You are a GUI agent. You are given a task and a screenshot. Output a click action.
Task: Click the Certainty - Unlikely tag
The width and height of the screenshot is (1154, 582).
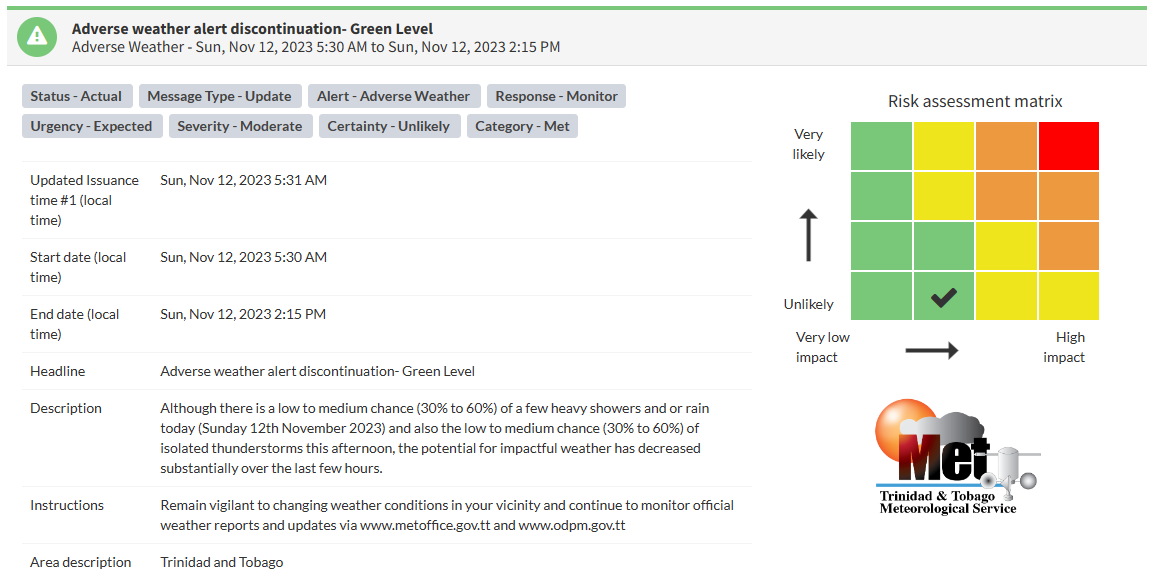pyautogui.click(x=389, y=126)
